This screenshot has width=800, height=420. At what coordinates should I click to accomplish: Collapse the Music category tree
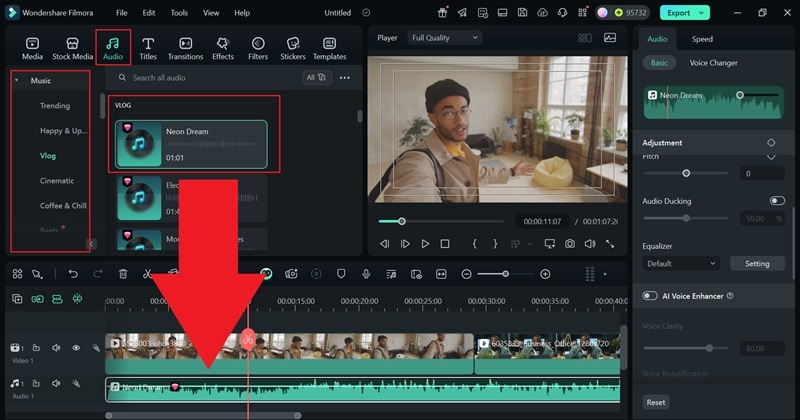(16, 80)
